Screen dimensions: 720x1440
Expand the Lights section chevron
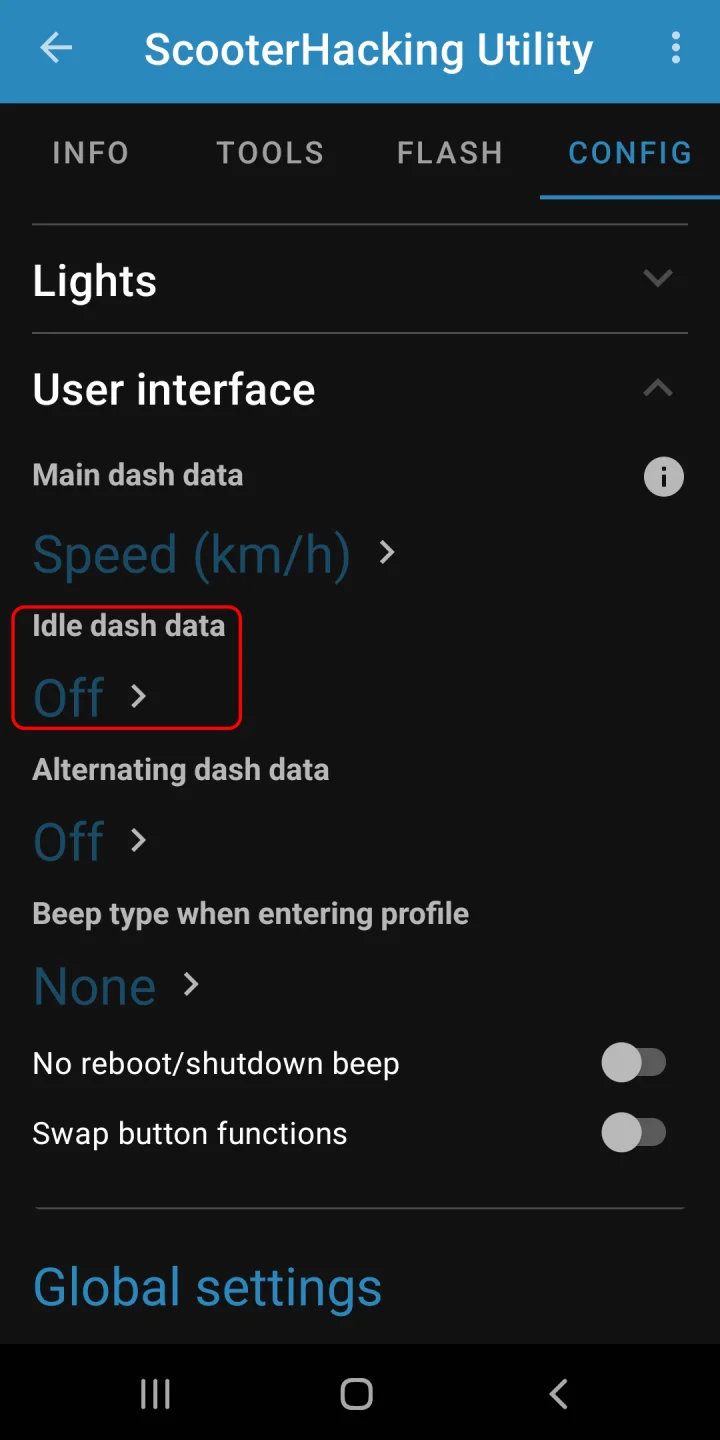[x=657, y=279]
